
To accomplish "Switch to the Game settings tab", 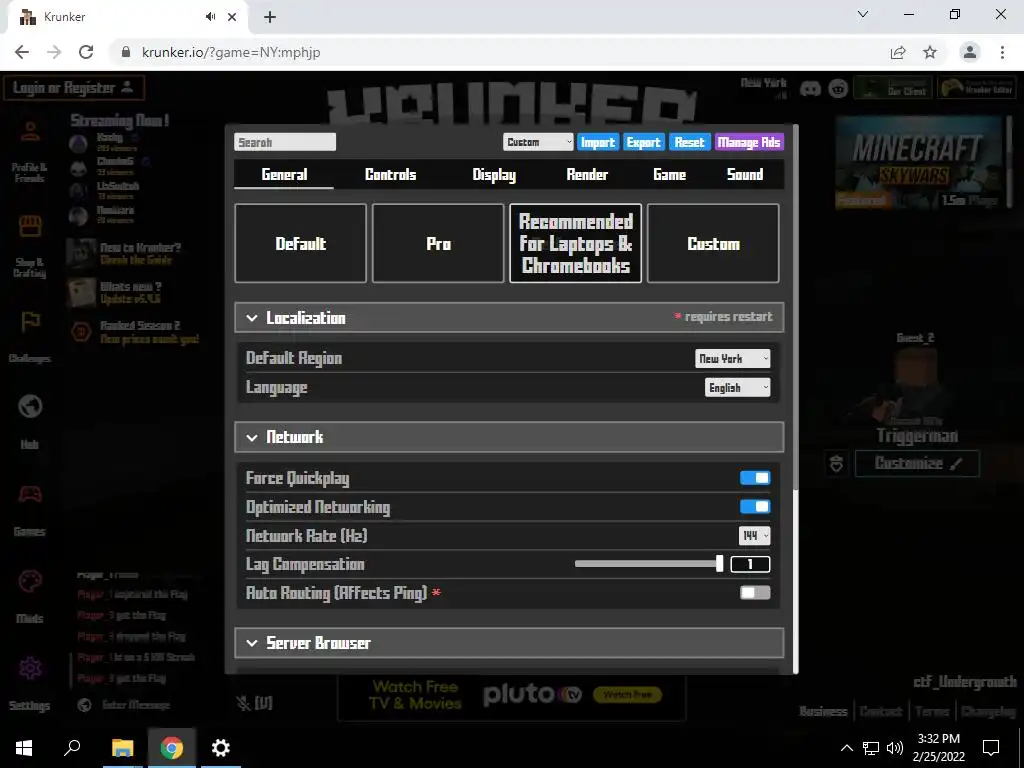I will [x=669, y=174].
